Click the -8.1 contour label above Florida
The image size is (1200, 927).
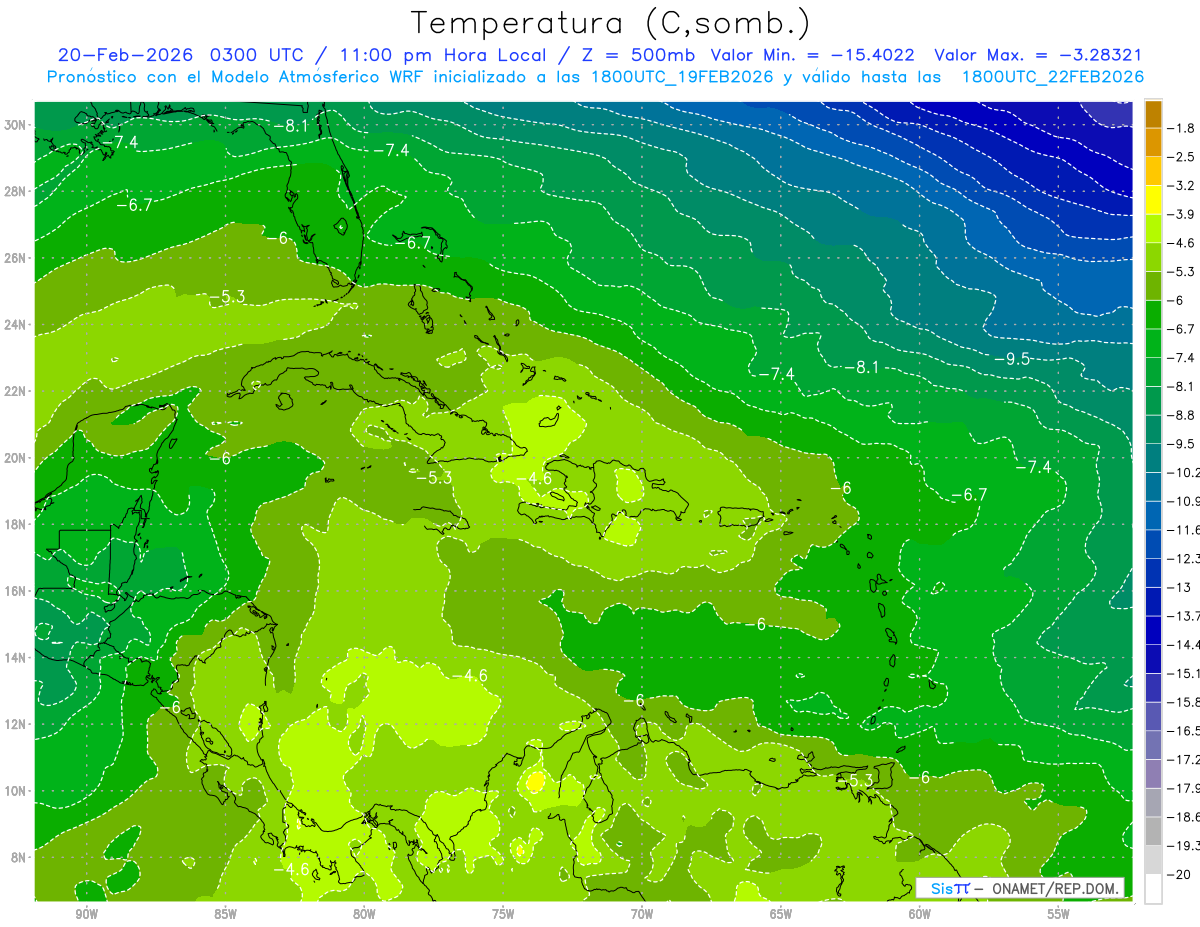click(291, 126)
